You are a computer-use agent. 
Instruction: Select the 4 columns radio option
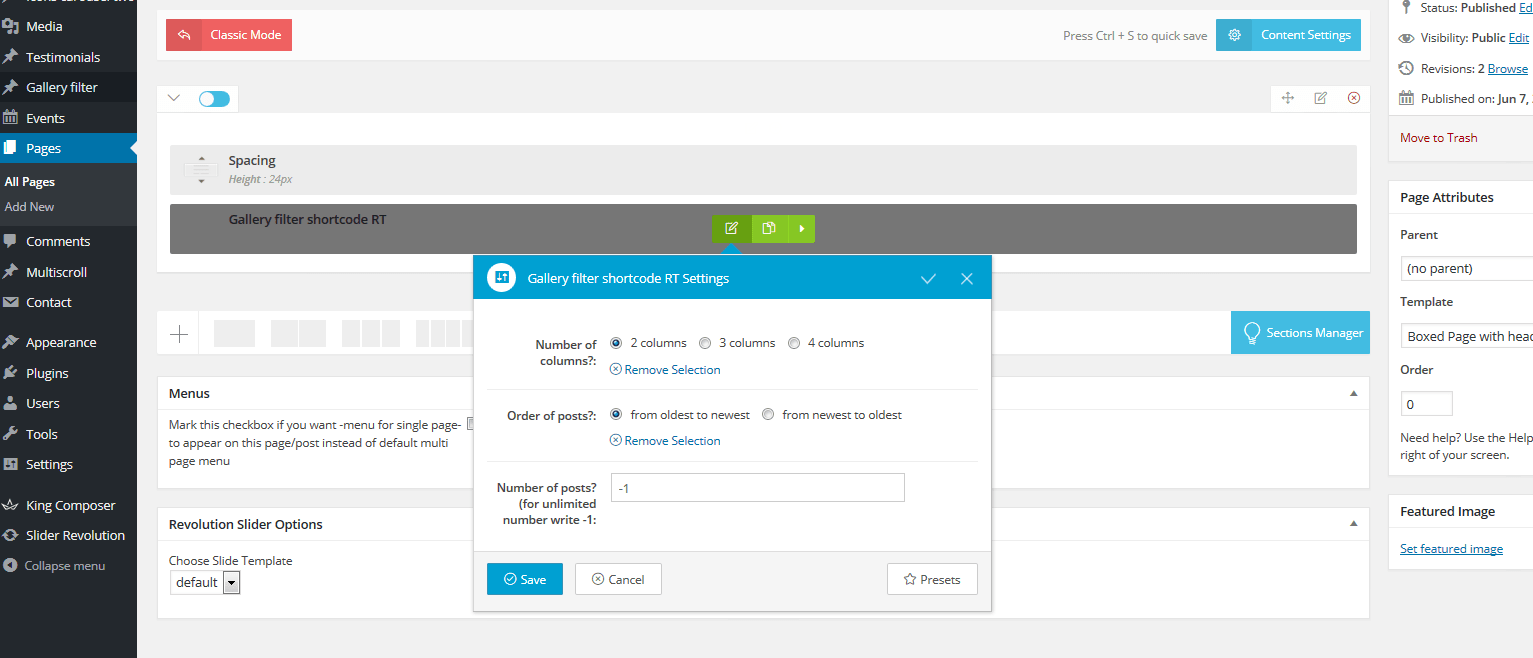click(794, 343)
